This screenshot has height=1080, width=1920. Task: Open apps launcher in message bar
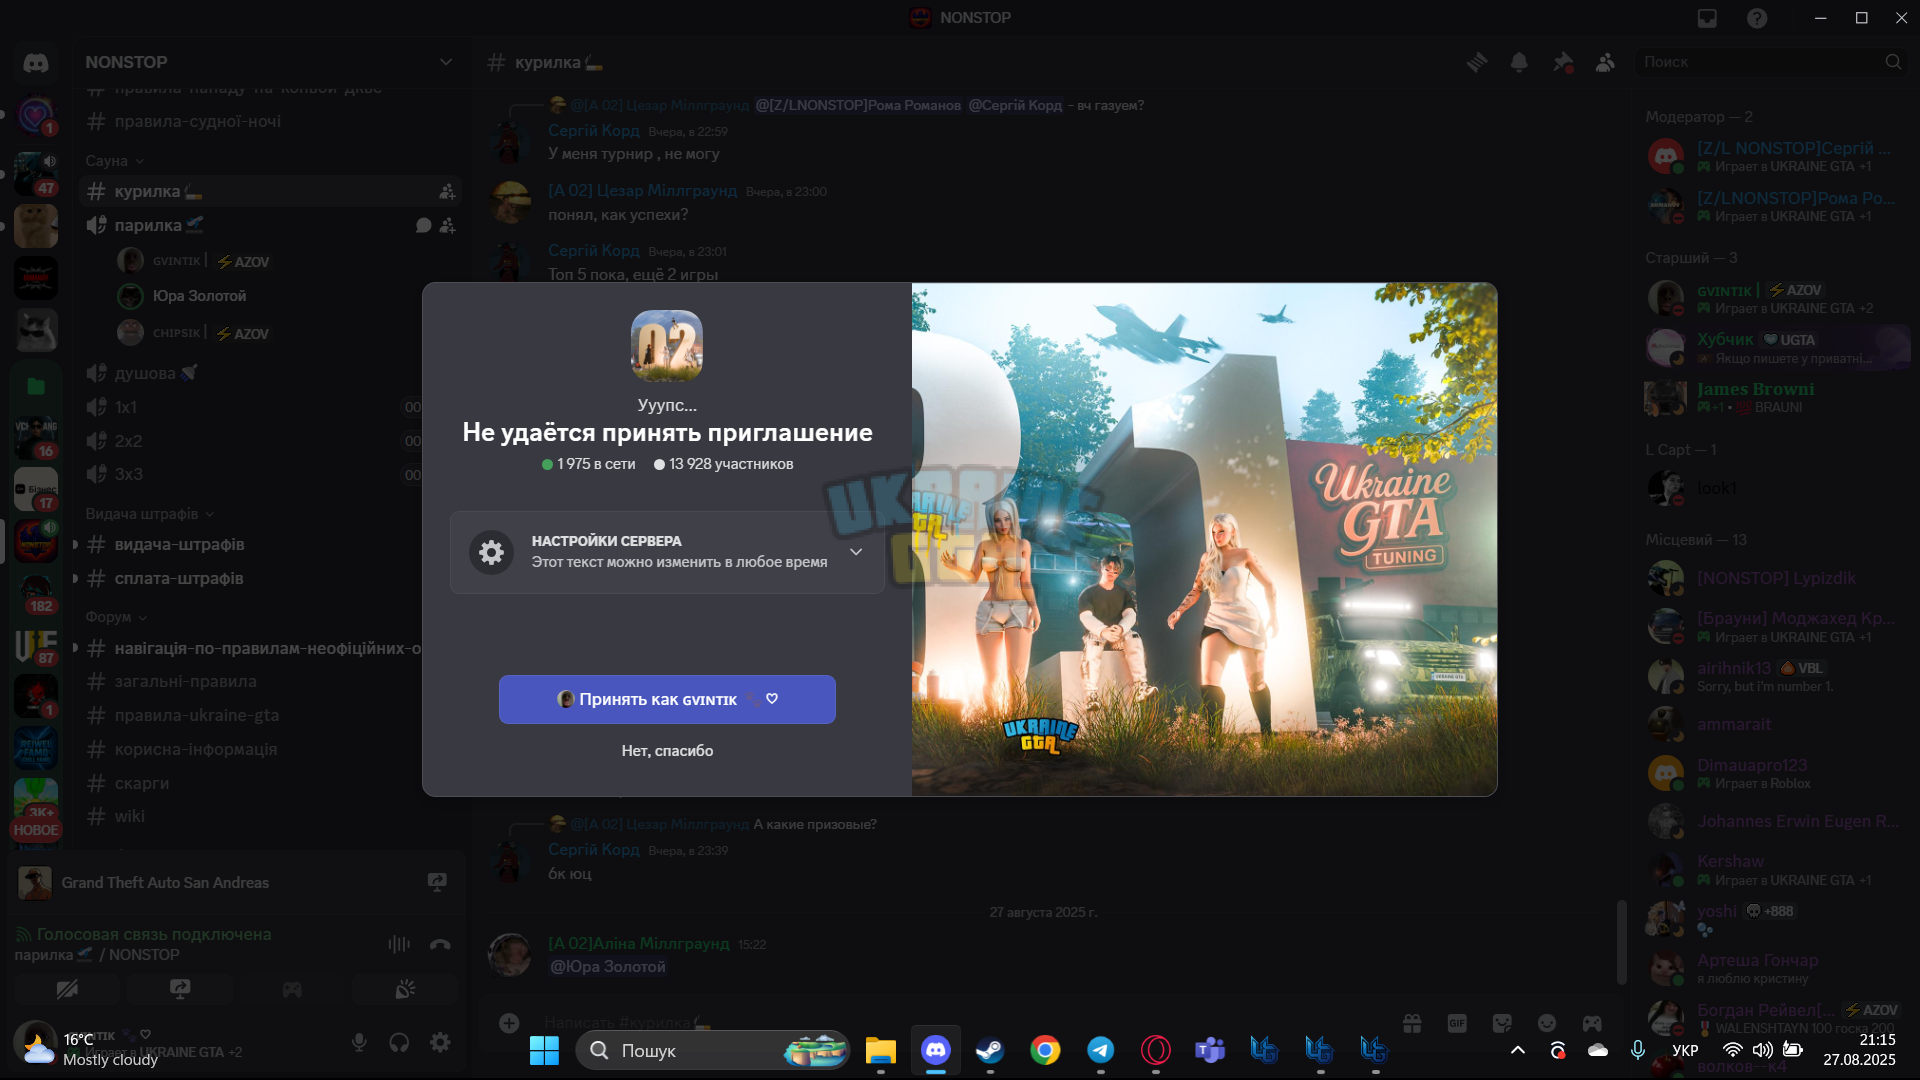[1592, 1023]
